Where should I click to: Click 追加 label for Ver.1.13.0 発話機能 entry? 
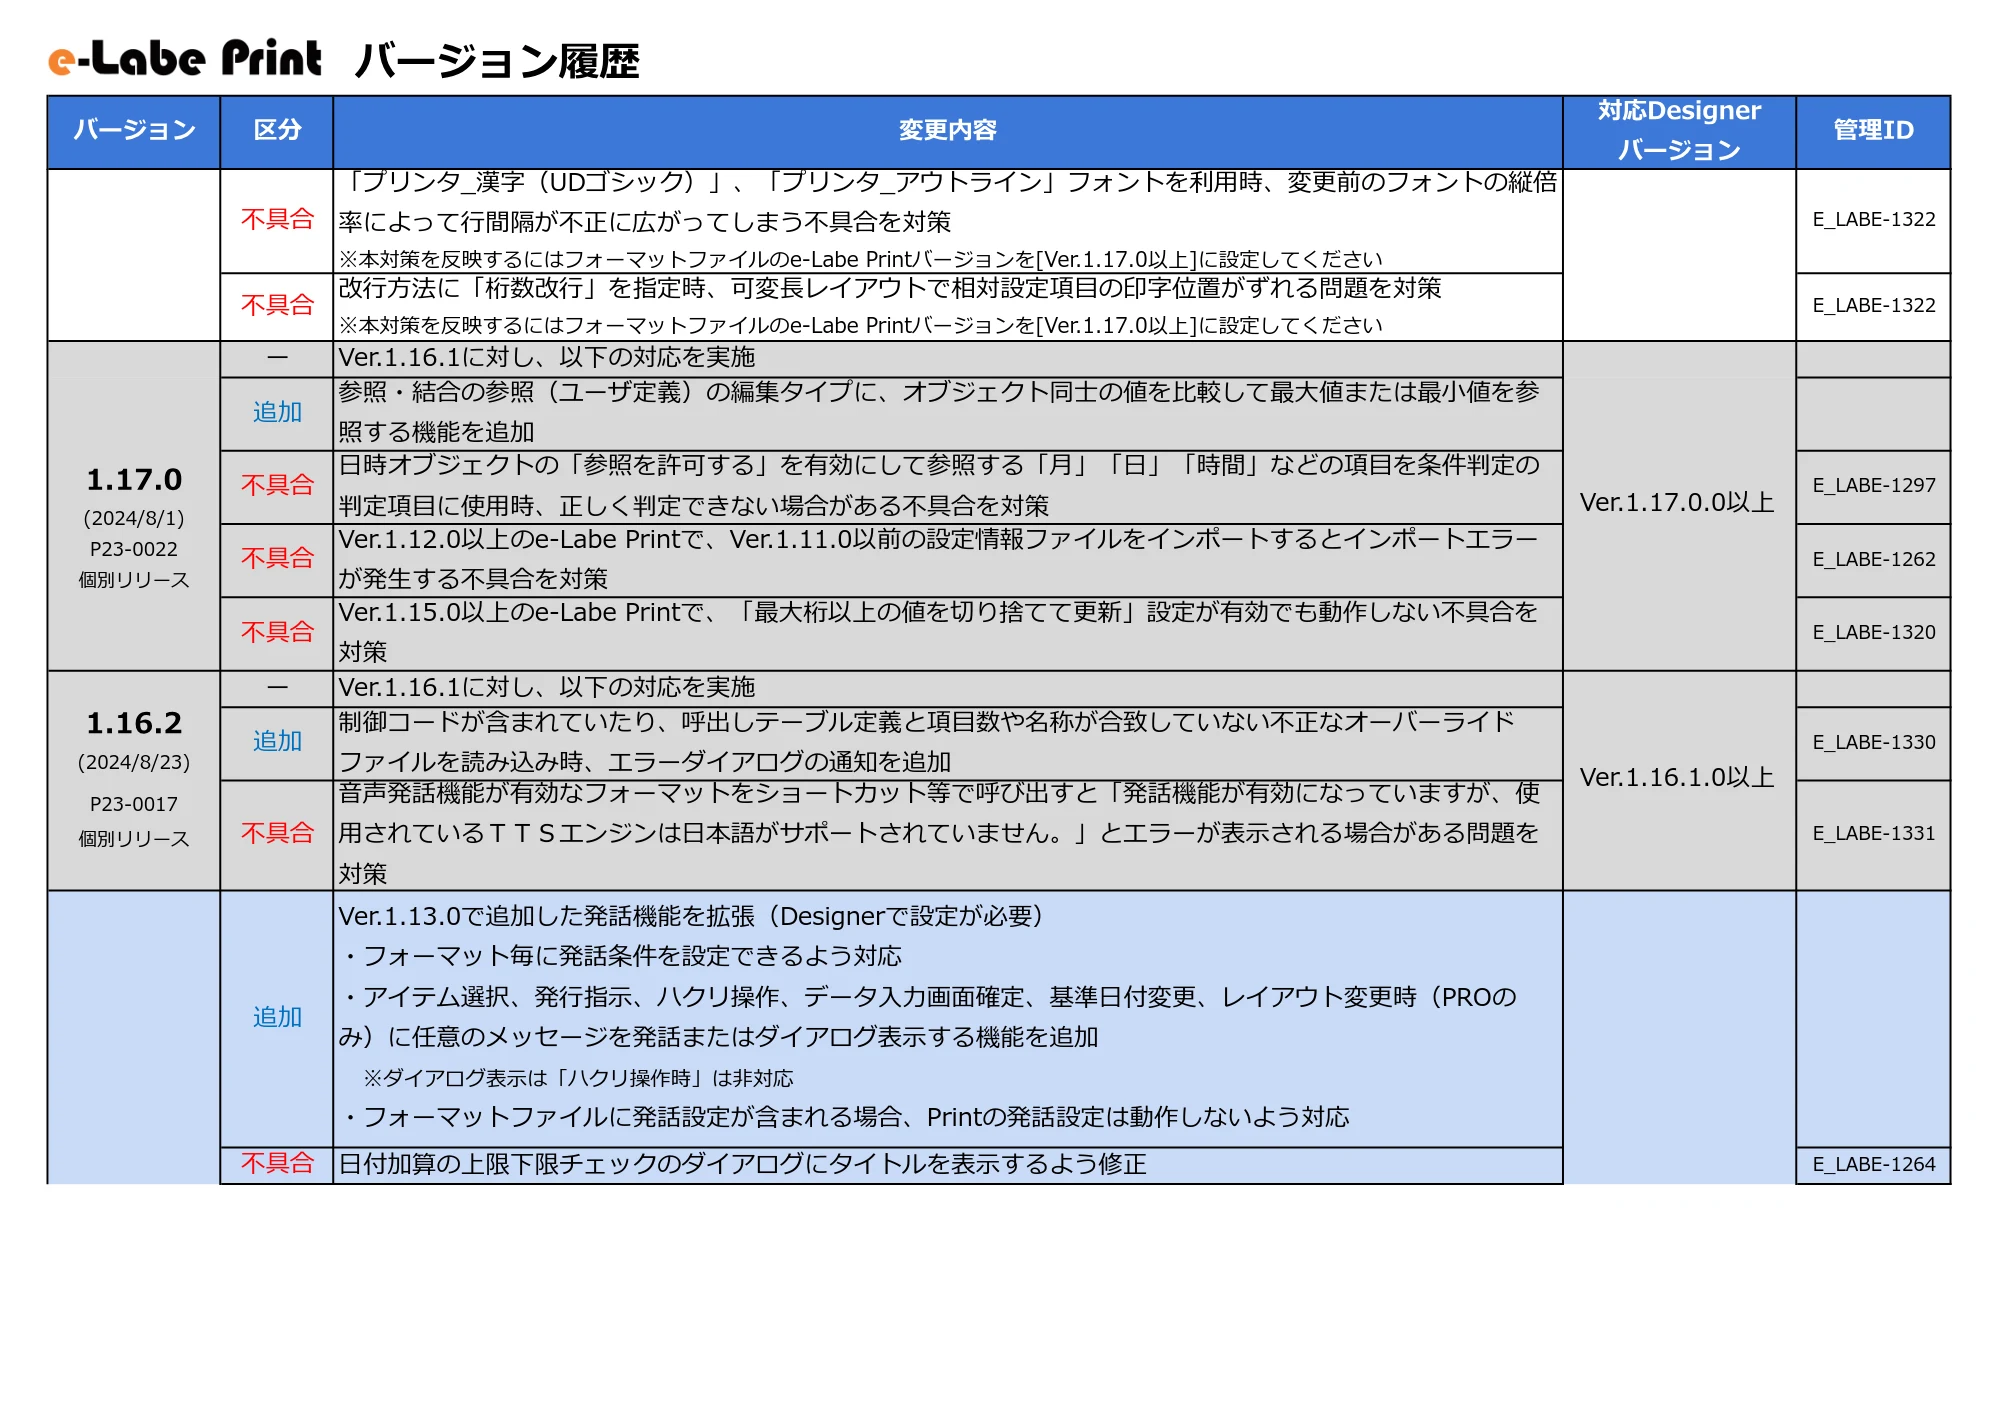point(277,1017)
